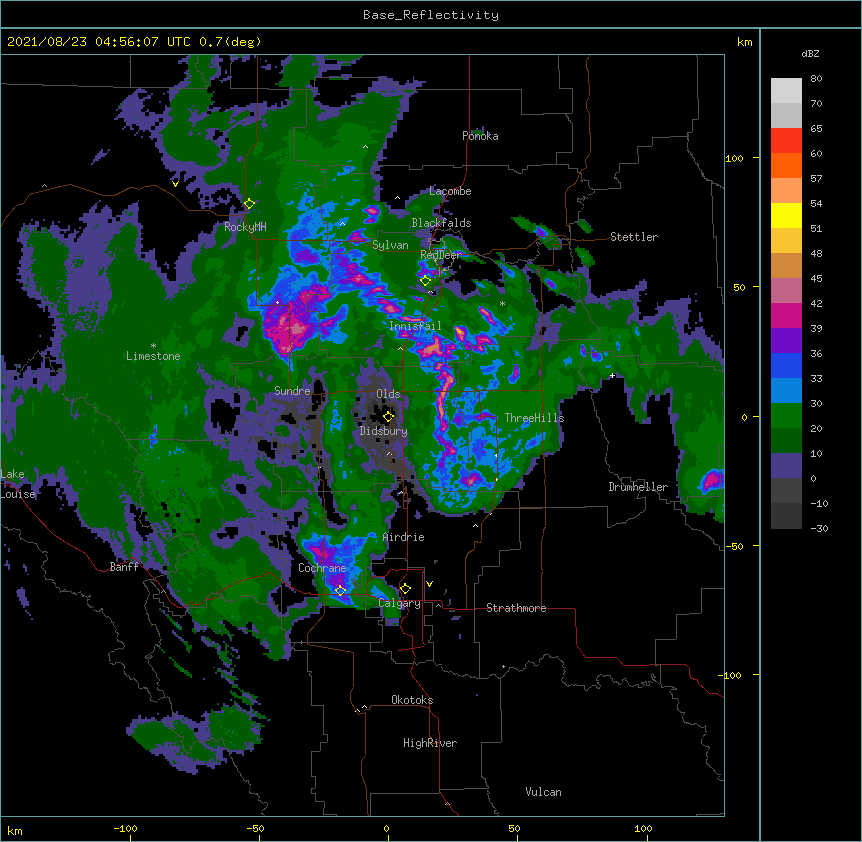Image resolution: width=862 pixels, height=842 pixels.
Task: Click the 100 tick on the vertical axis
Action: (734, 159)
